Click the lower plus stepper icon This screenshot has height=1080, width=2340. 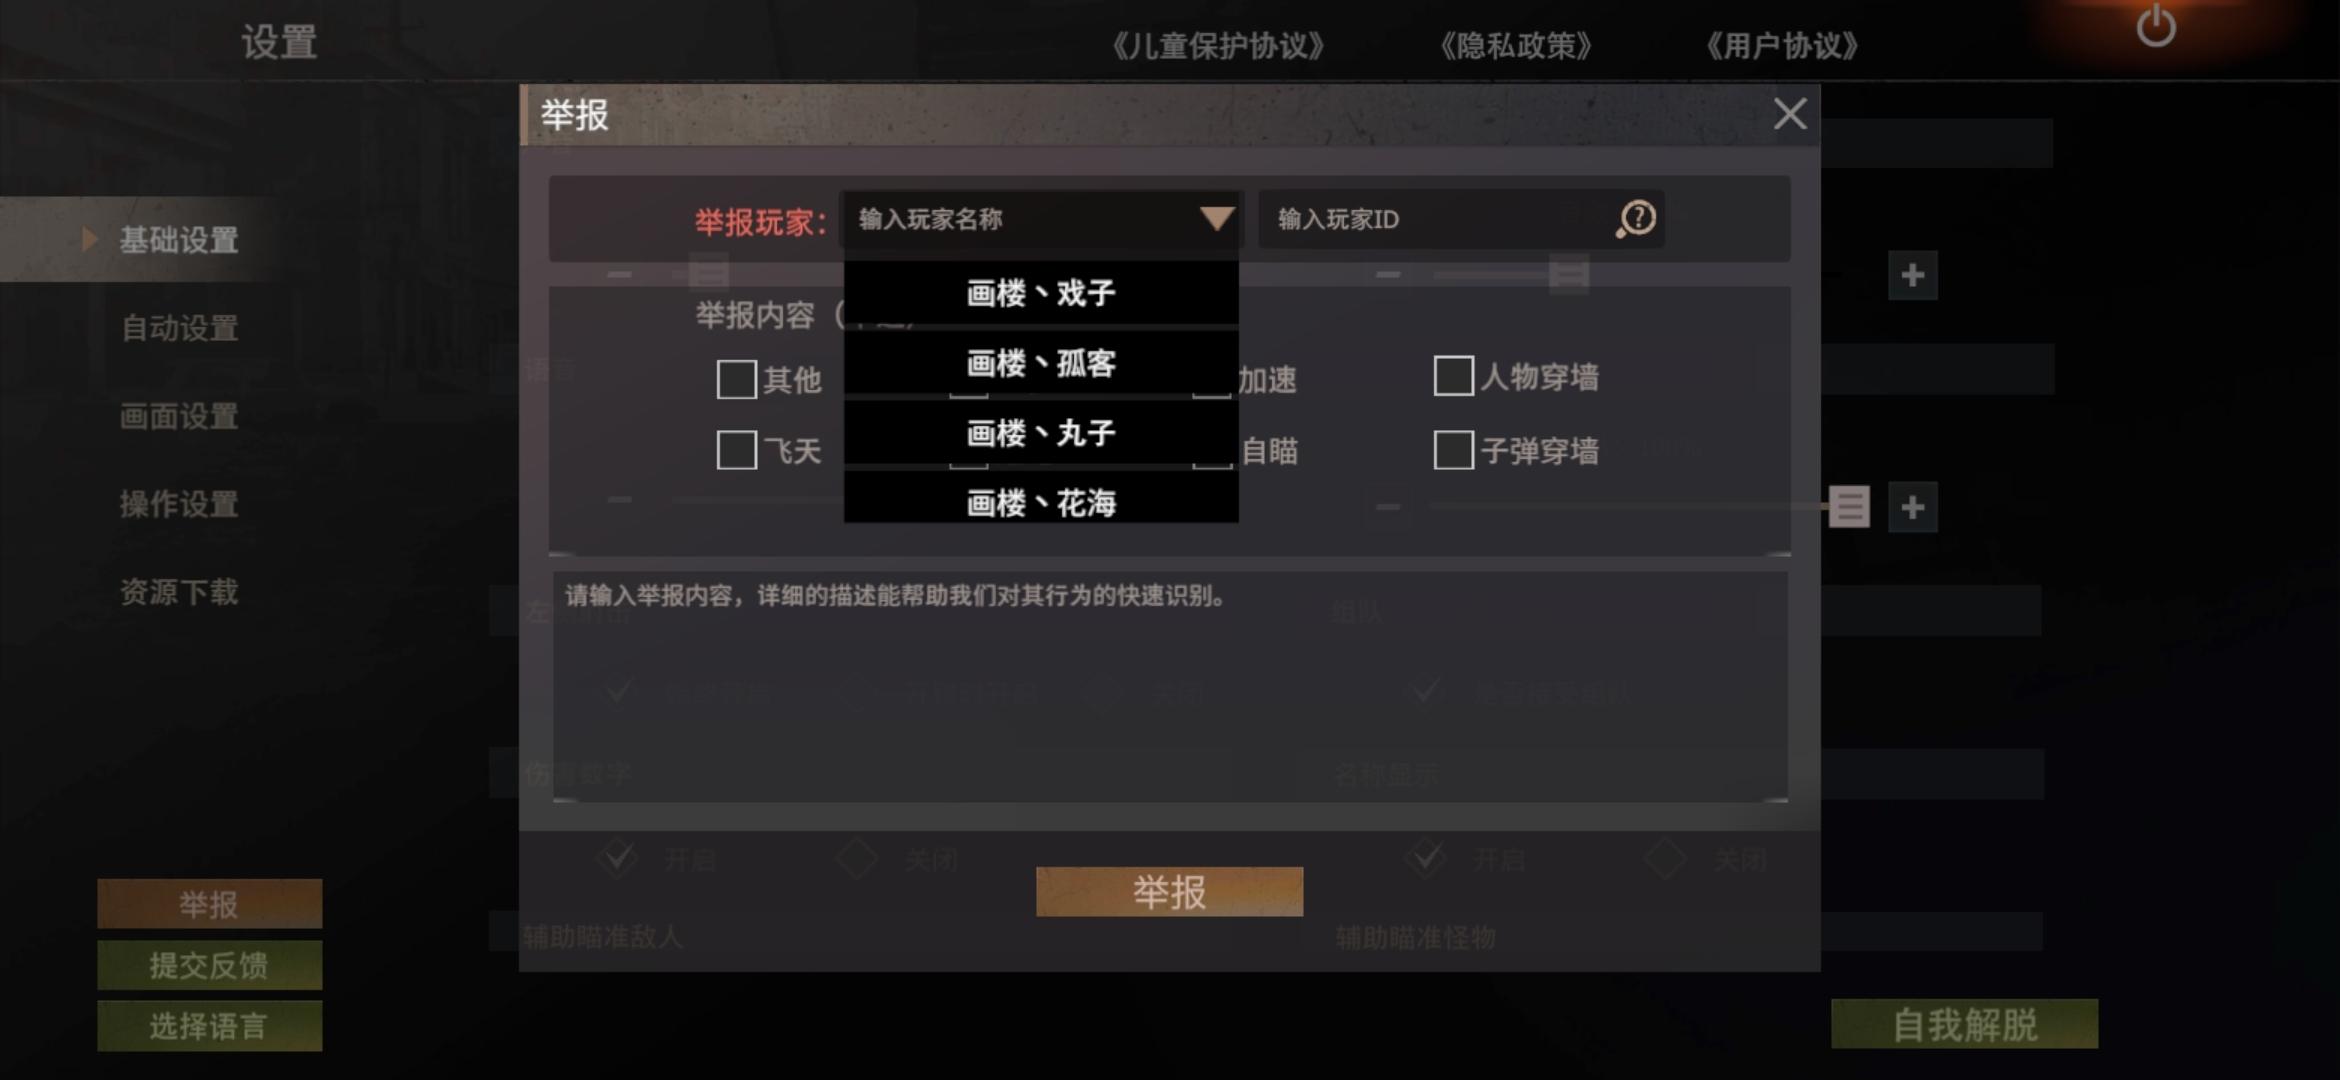(1912, 507)
